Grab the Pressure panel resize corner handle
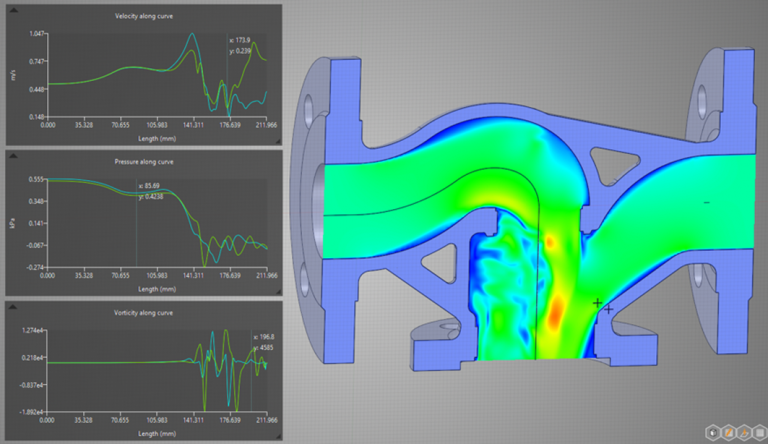 point(278,292)
